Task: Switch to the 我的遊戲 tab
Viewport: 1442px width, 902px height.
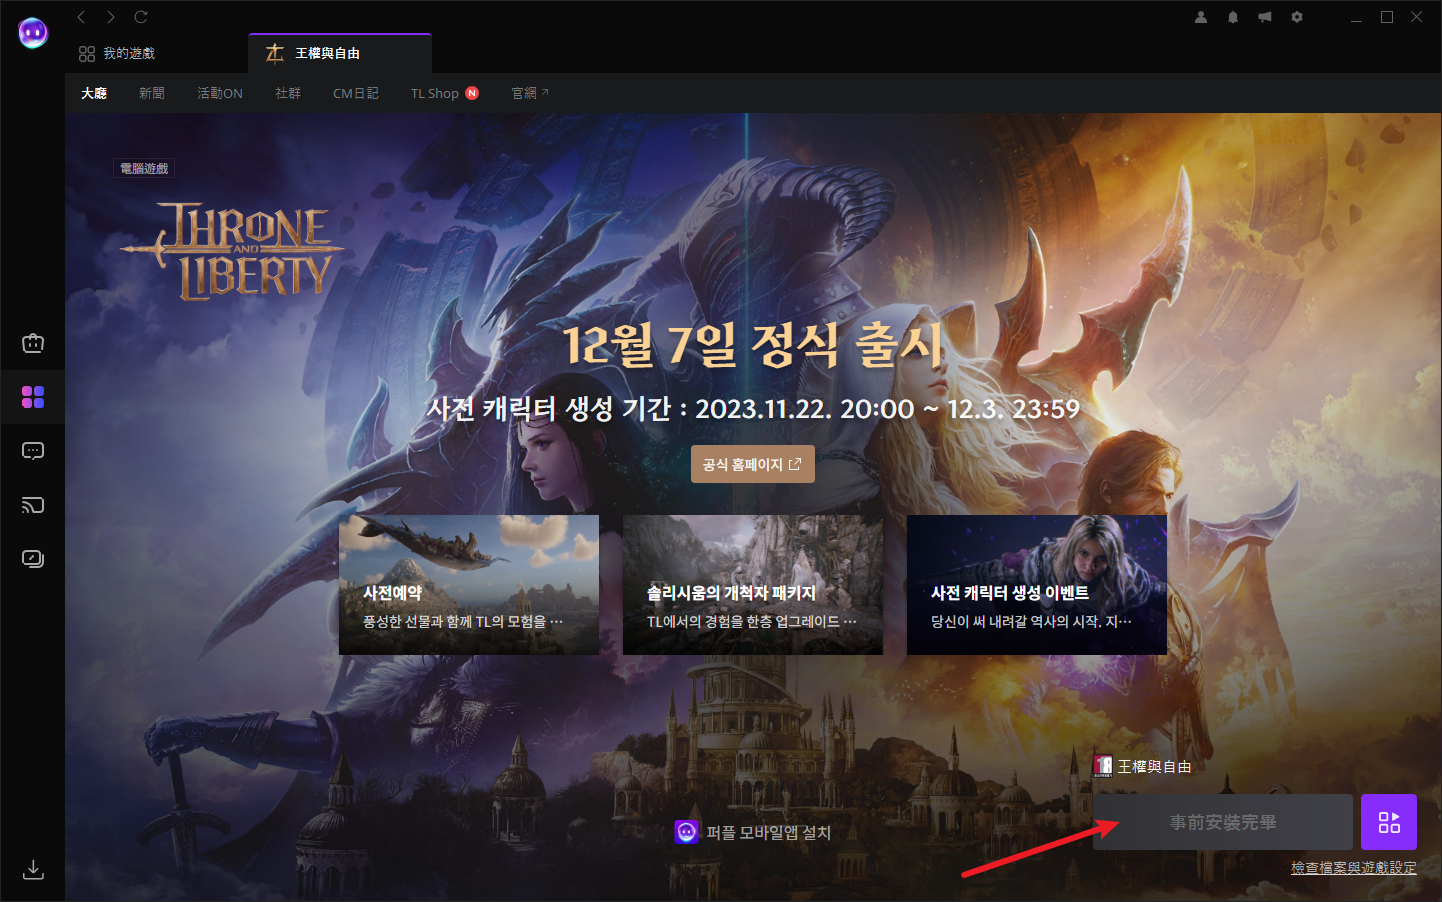Action: (118, 53)
